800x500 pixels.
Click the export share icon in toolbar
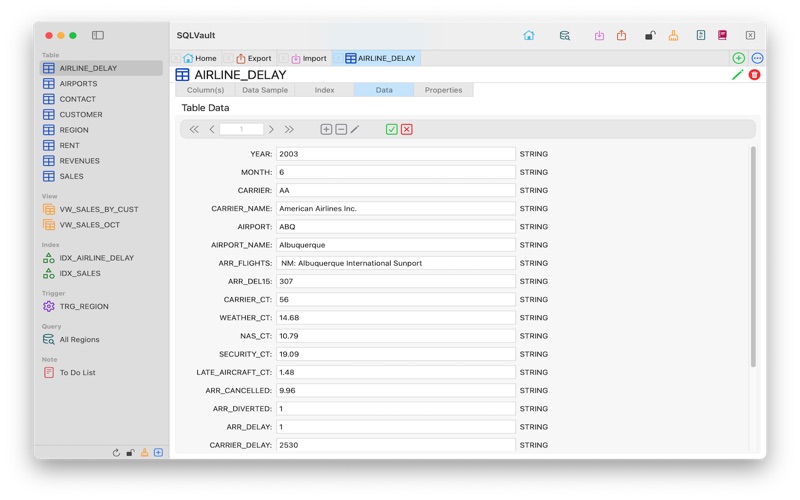pos(621,35)
